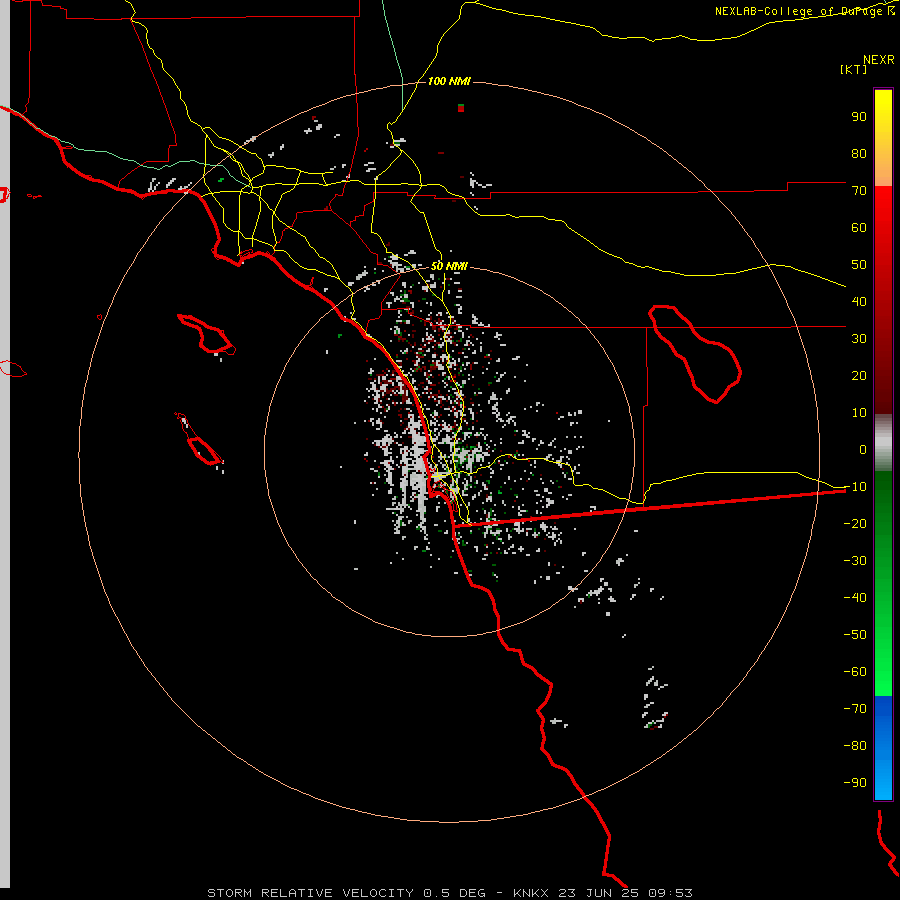Click the 70 knot scale value
This screenshot has height=900, width=900.
[859, 191]
